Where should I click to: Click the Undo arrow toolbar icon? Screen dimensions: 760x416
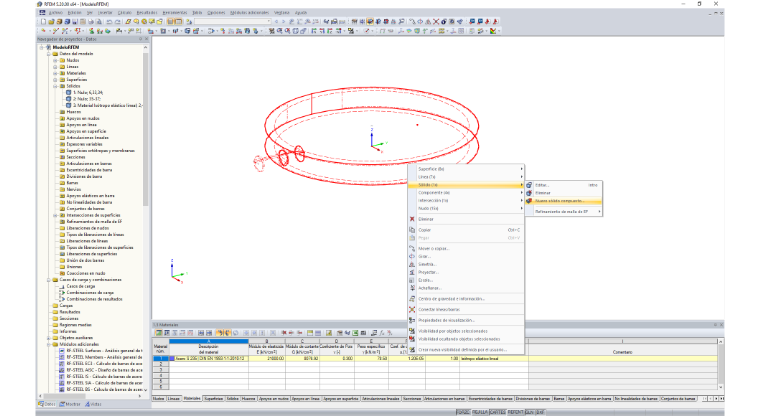[109, 21]
